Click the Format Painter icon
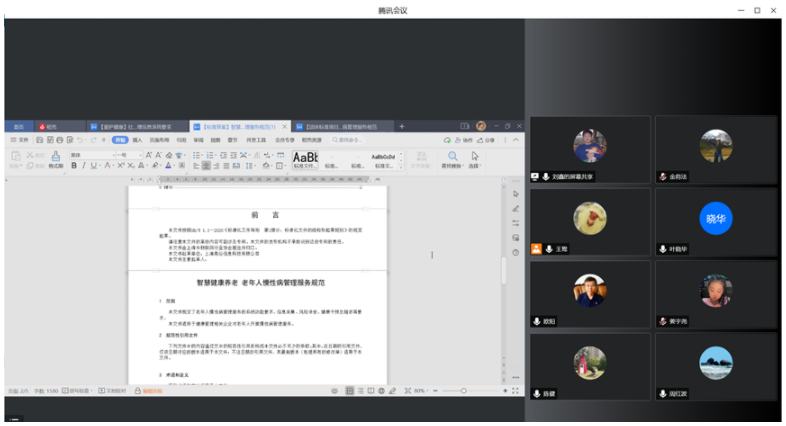786x426 pixels. tap(56, 159)
